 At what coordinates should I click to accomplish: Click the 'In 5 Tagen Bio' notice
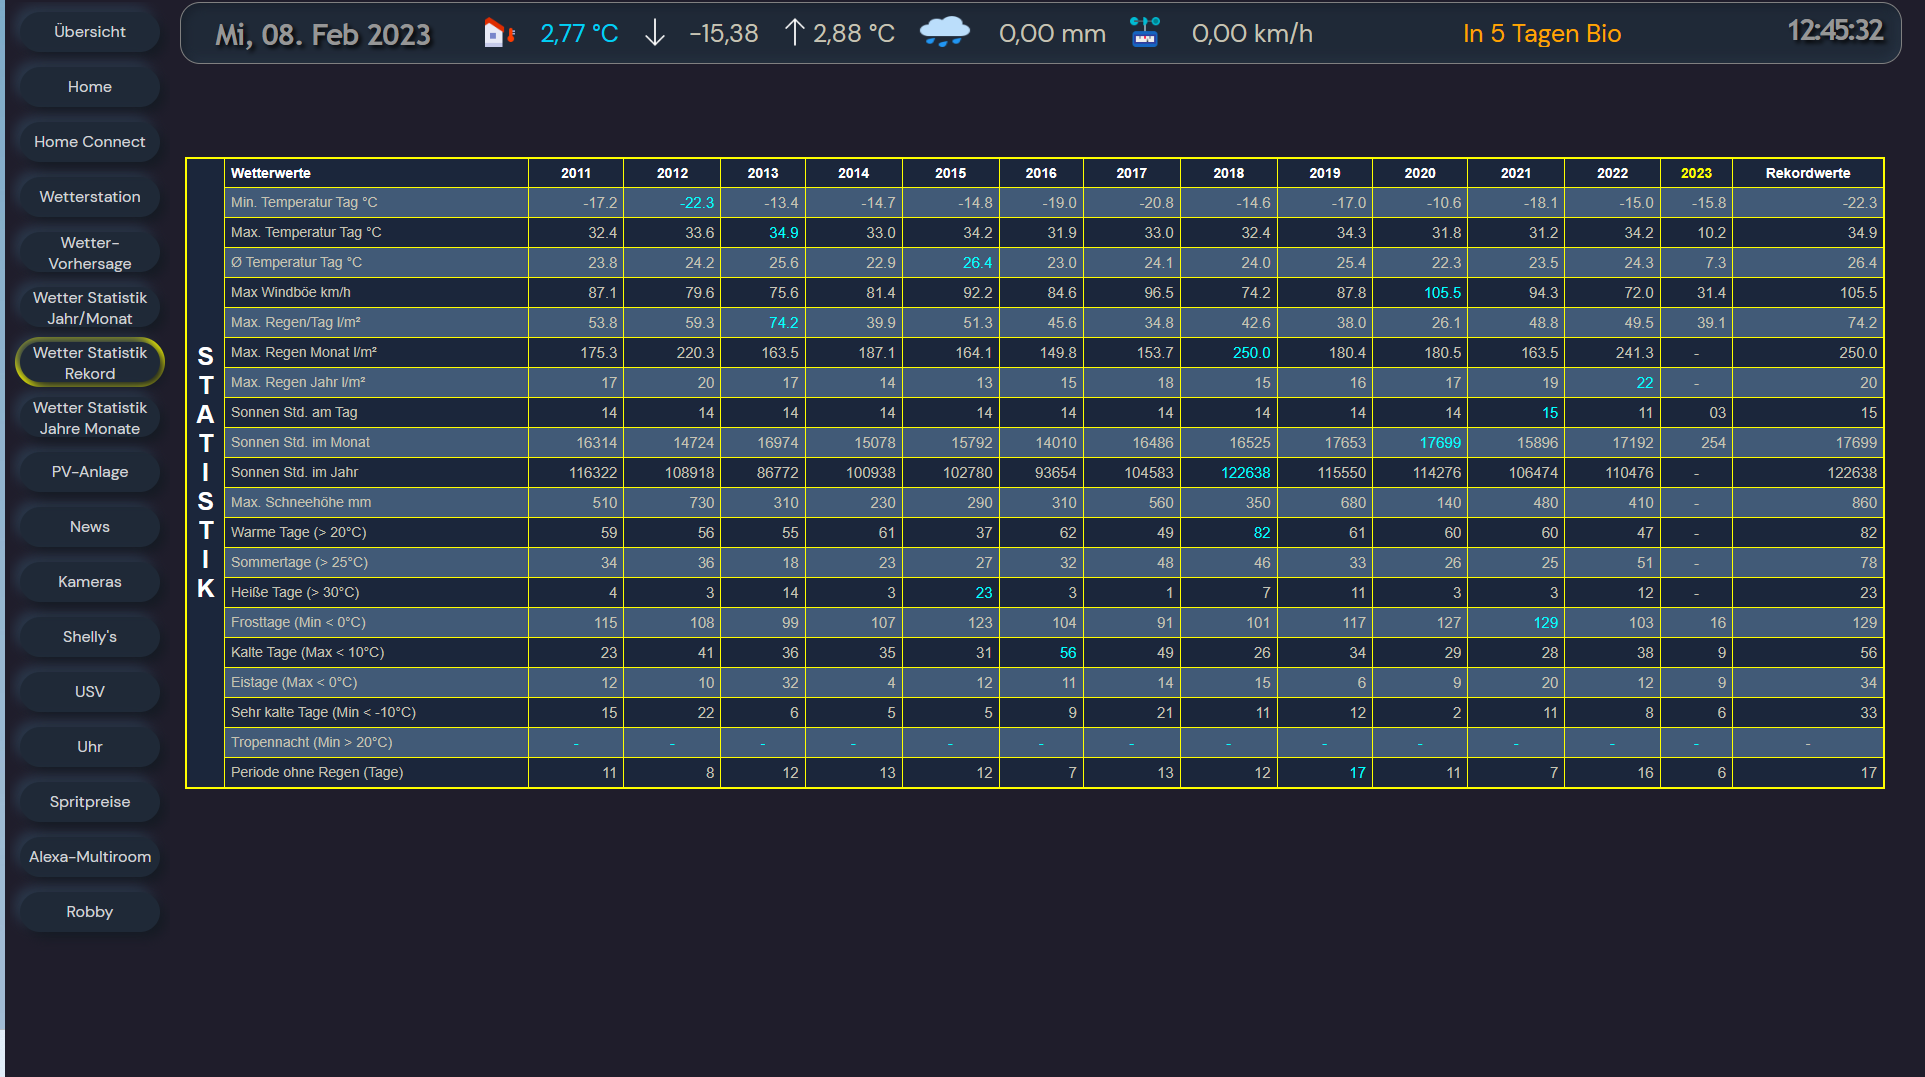1542,33
